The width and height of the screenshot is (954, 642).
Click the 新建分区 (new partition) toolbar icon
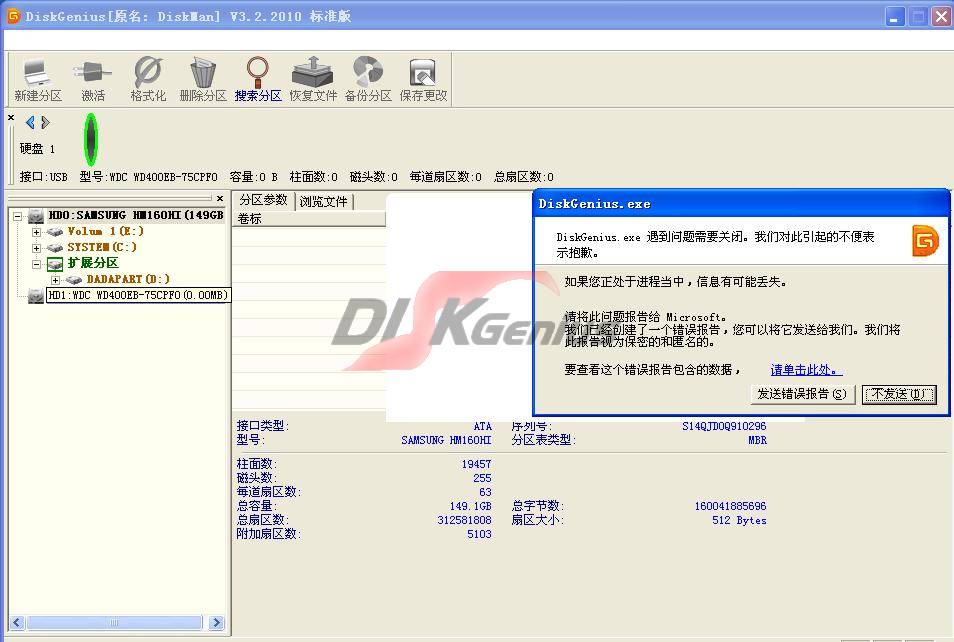(x=38, y=80)
